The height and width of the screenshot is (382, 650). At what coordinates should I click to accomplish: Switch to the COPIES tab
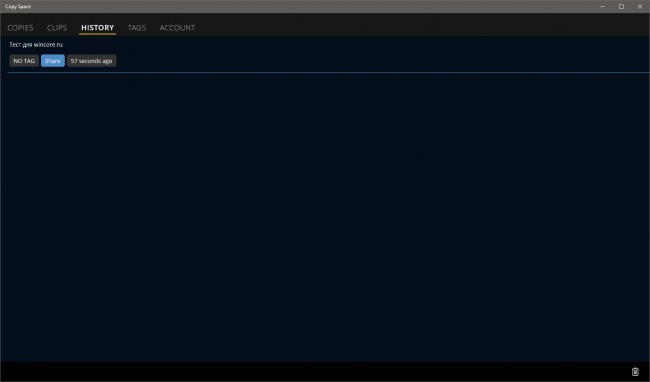(20, 28)
